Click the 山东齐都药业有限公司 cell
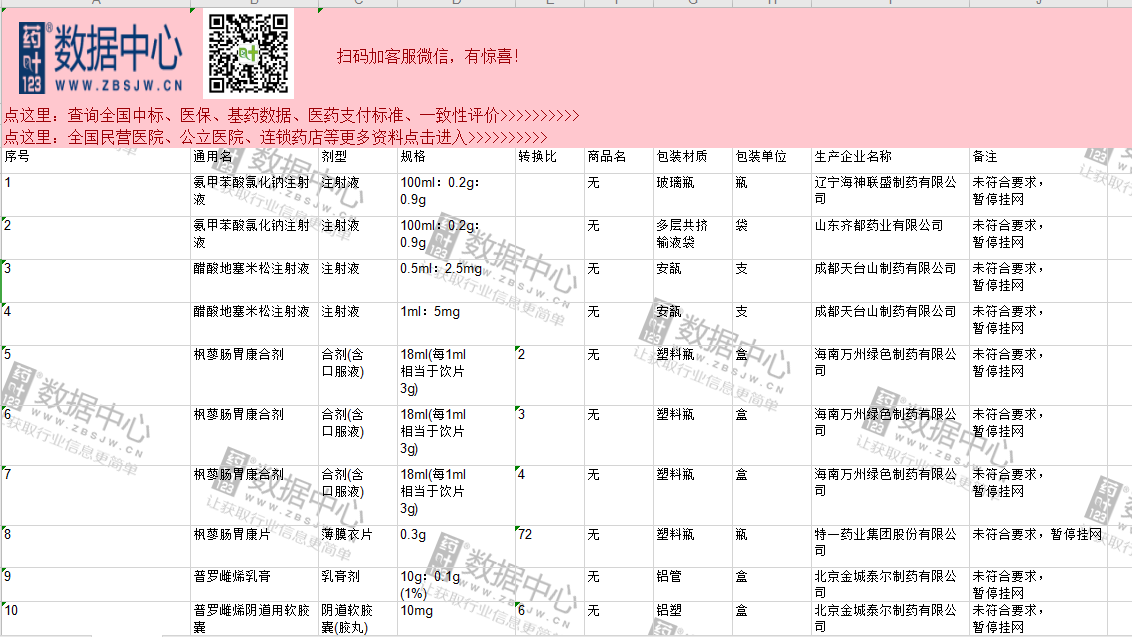The image size is (1132, 637). coord(890,238)
